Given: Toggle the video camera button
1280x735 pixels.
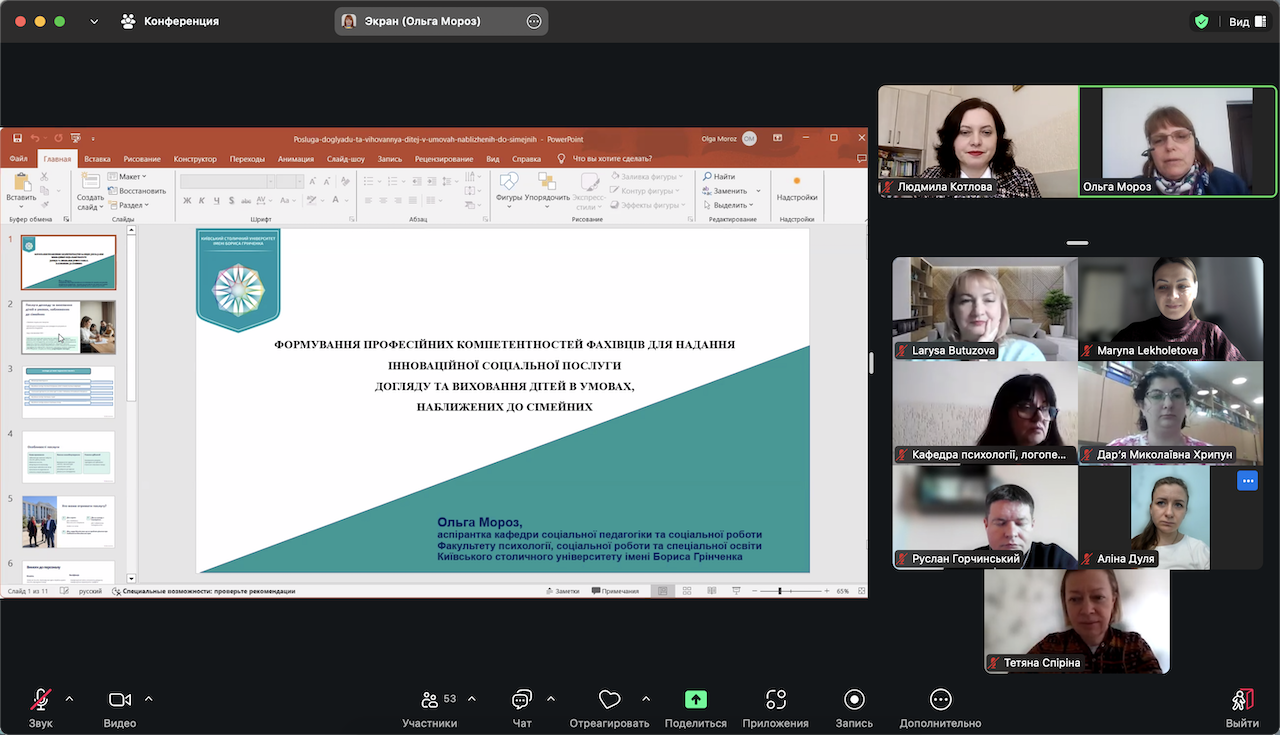Looking at the screenshot, I should [120, 700].
